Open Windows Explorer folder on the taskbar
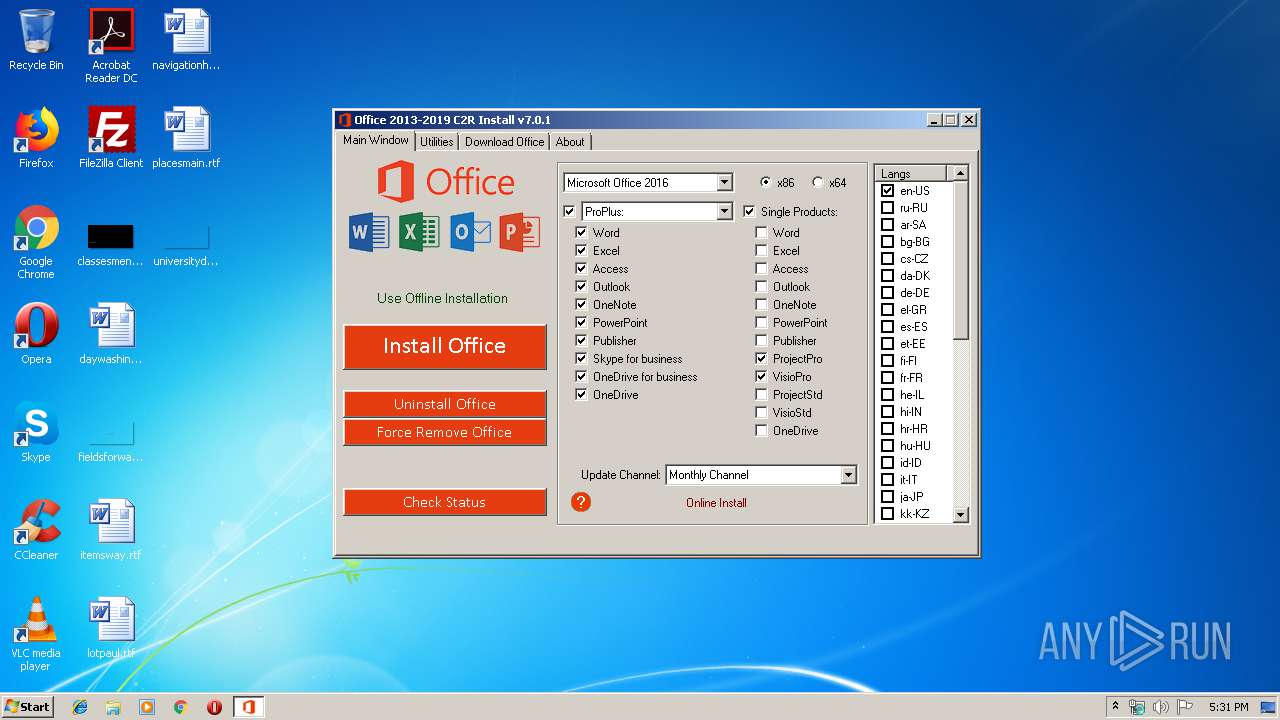This screenshot has width=1280, height=720. [x=113, y=707]
